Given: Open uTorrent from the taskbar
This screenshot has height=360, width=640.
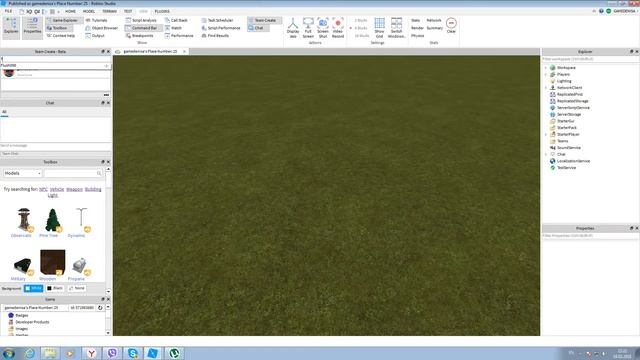Looking at the screenshot, I should [x=174, y=353].
